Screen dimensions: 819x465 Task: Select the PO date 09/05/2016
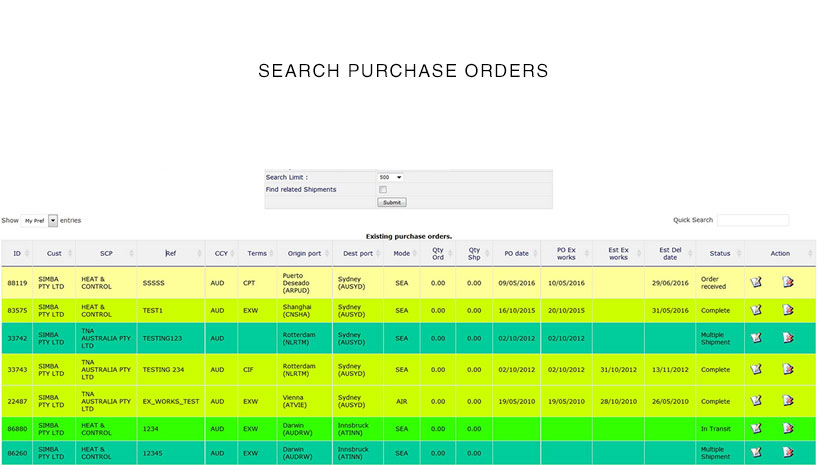pos(517,283)
